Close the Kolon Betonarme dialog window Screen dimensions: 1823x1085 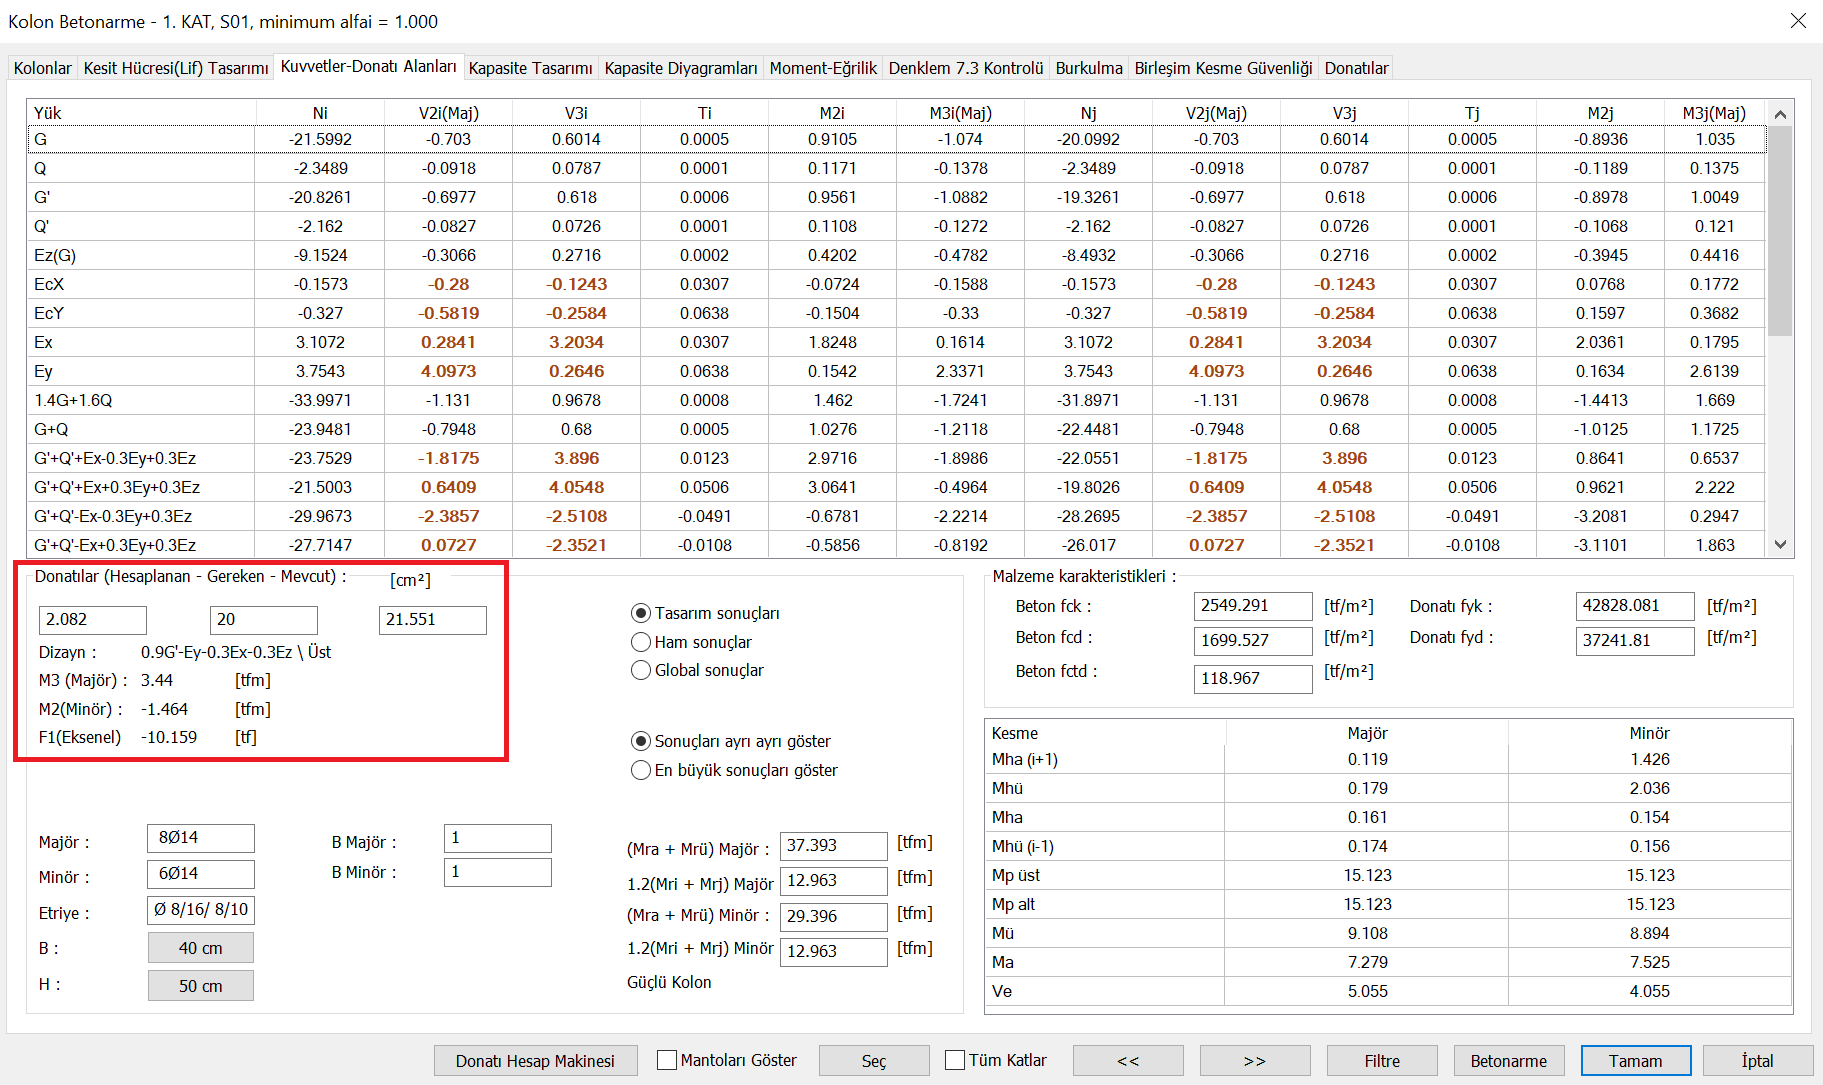click(x=1797, y=21)
